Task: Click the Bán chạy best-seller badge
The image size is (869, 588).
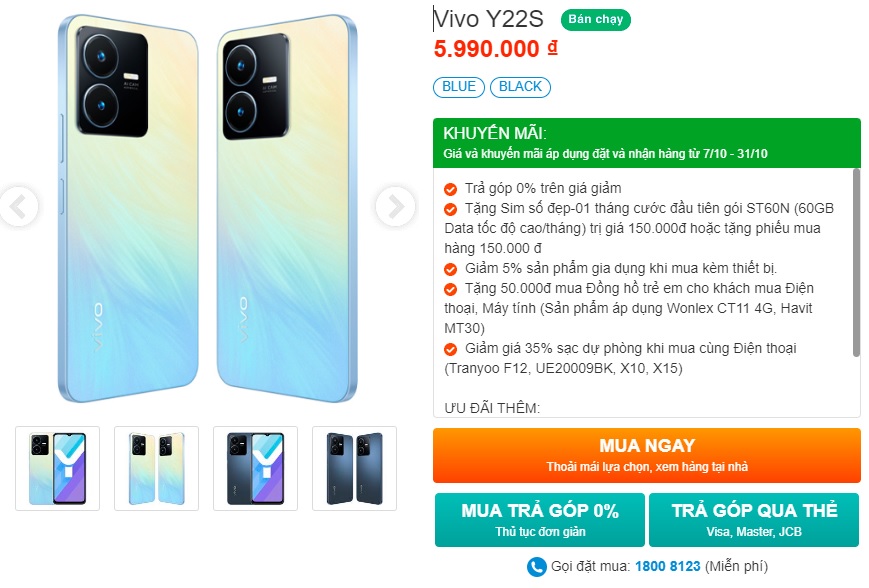Action: tap(595, 20)
